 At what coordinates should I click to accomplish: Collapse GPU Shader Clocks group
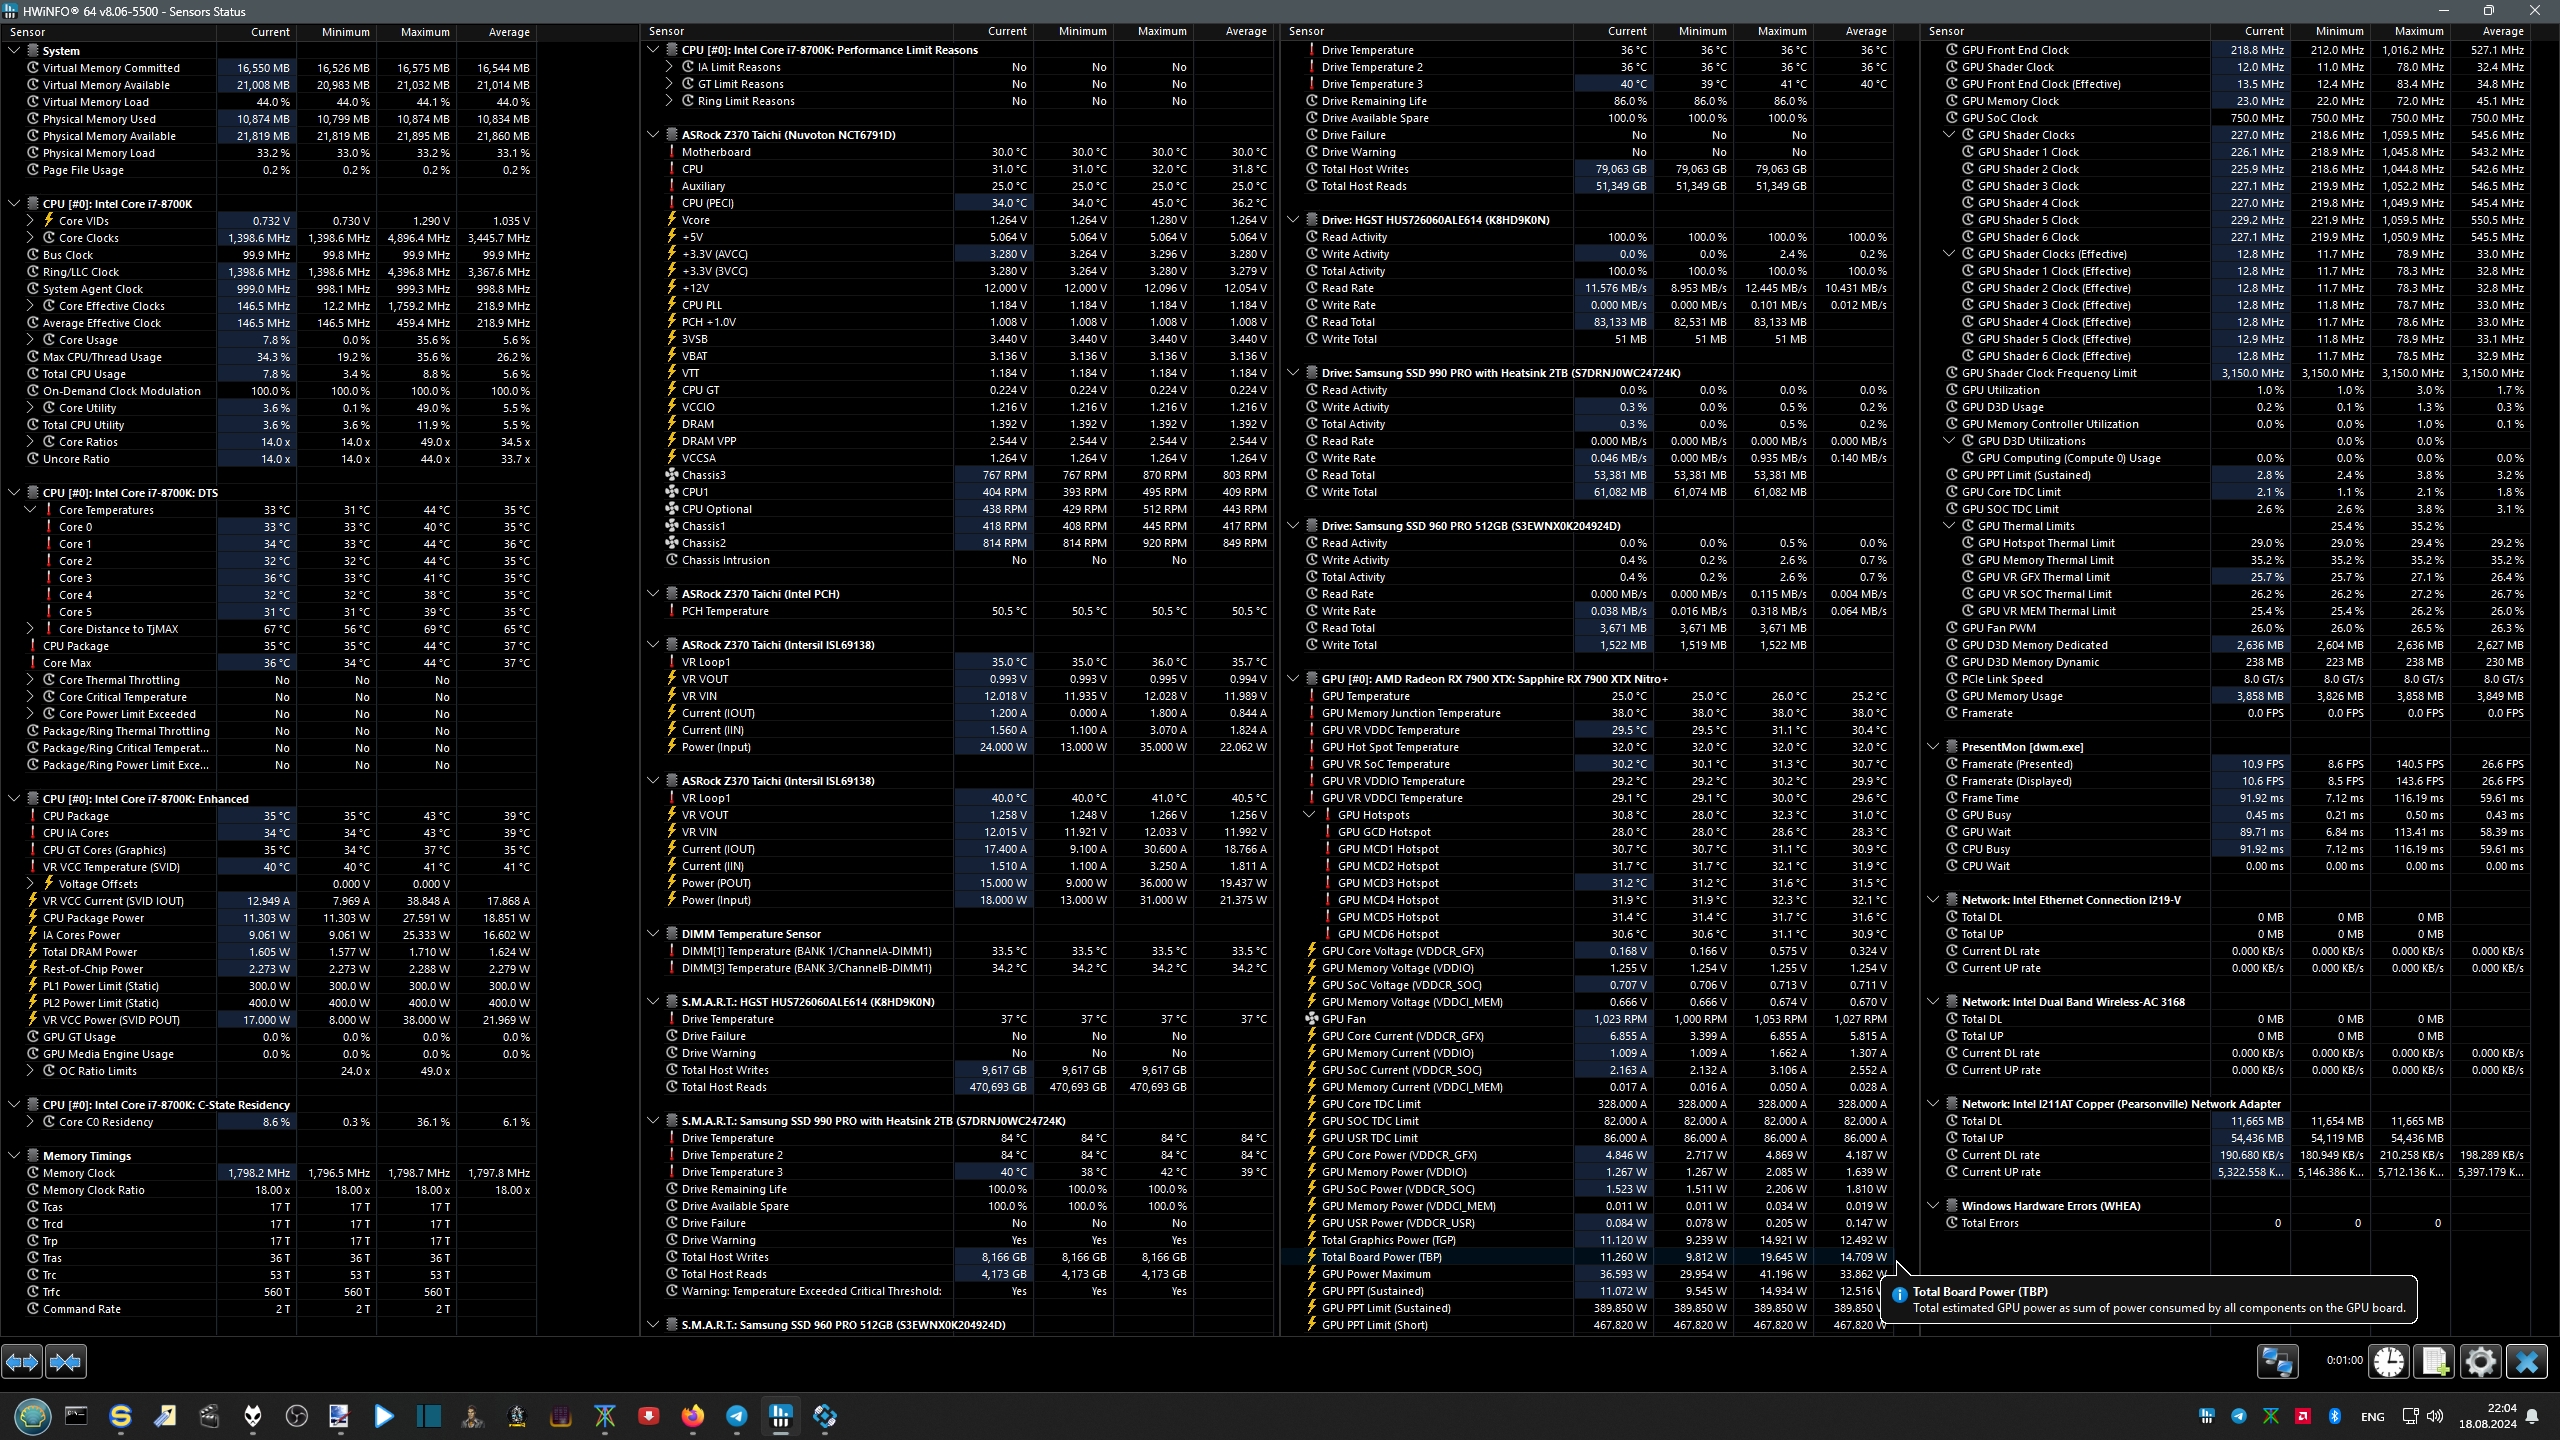[1949, 135]
